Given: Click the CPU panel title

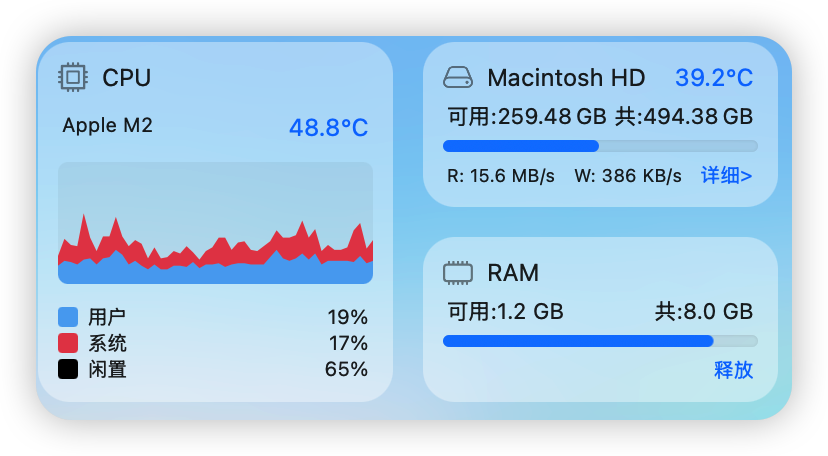Looking at the screenshot, I should point(127,78).
